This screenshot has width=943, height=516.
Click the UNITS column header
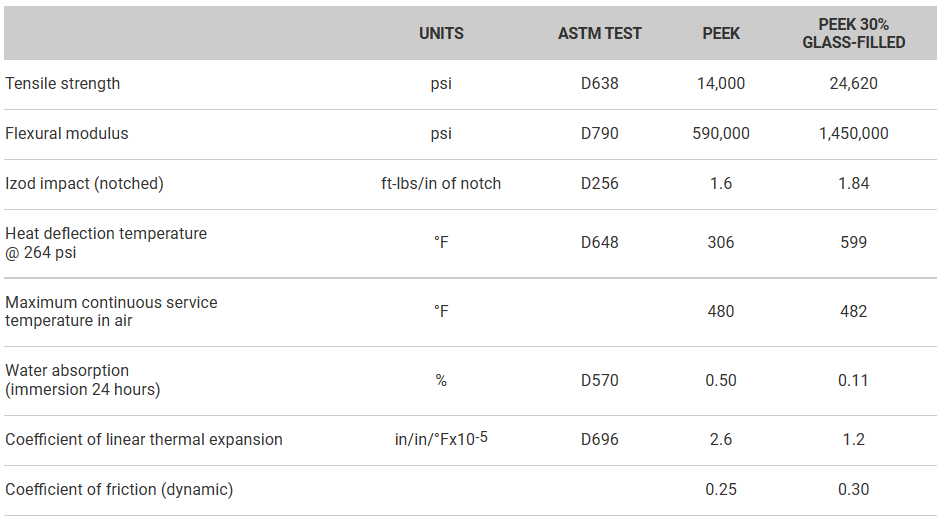[x=441, y=33]
